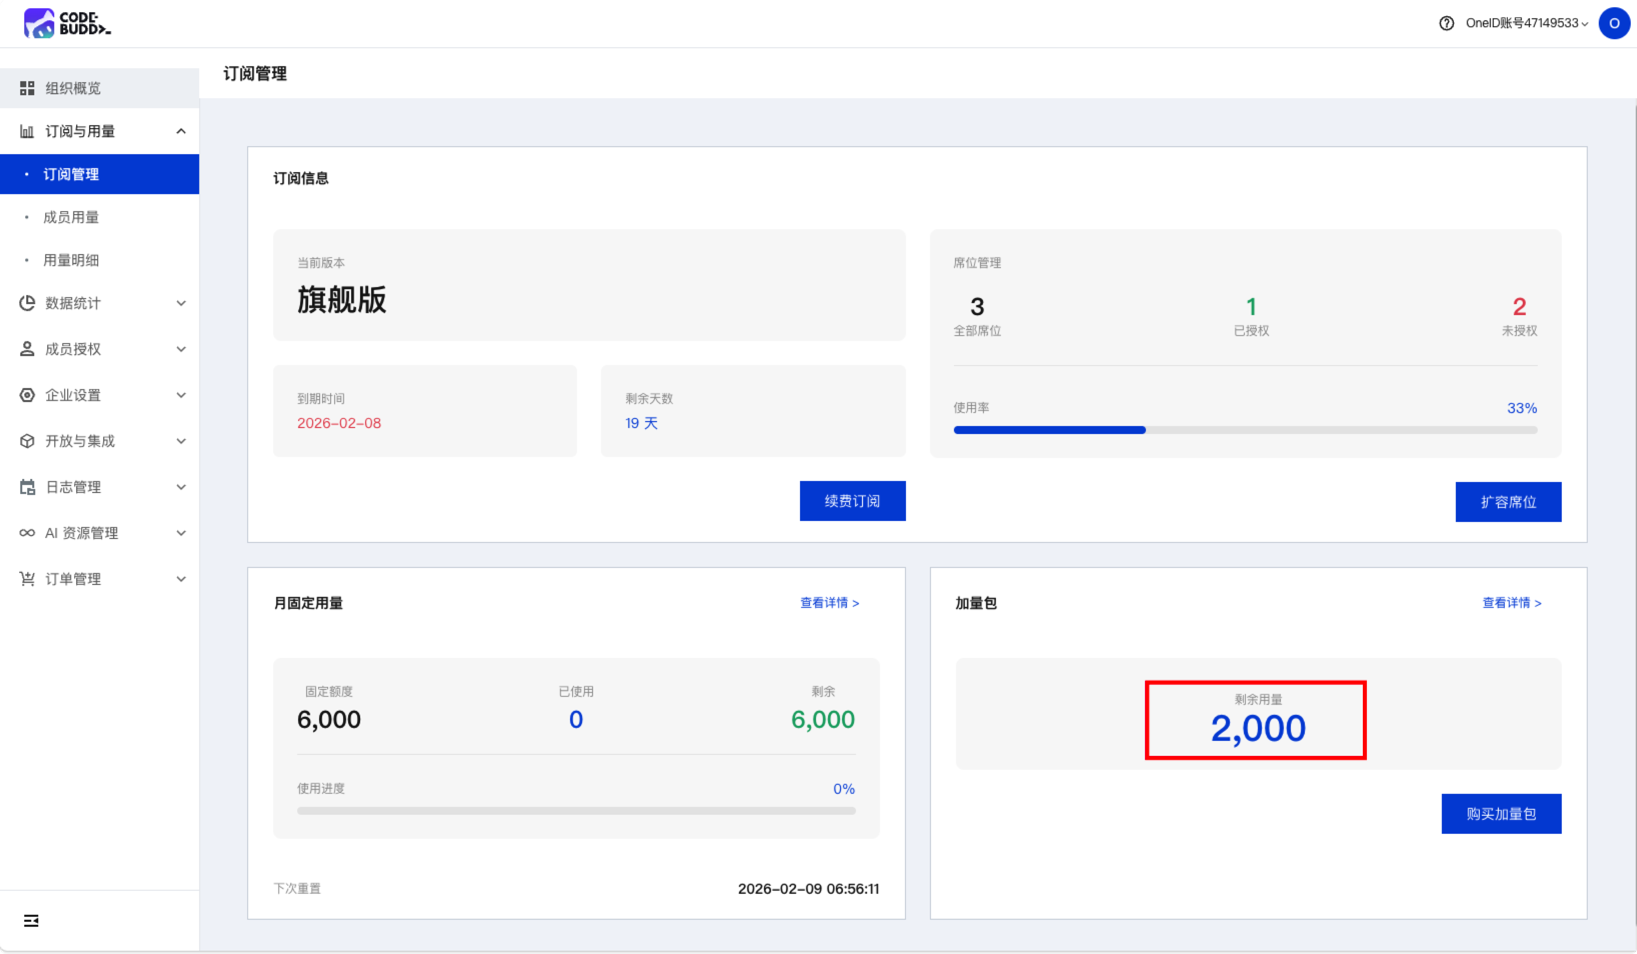Click the seat 使用率 progress bar
Image resolution: width=1637 pixels, height=954 pixels.
pos(1244,430)
